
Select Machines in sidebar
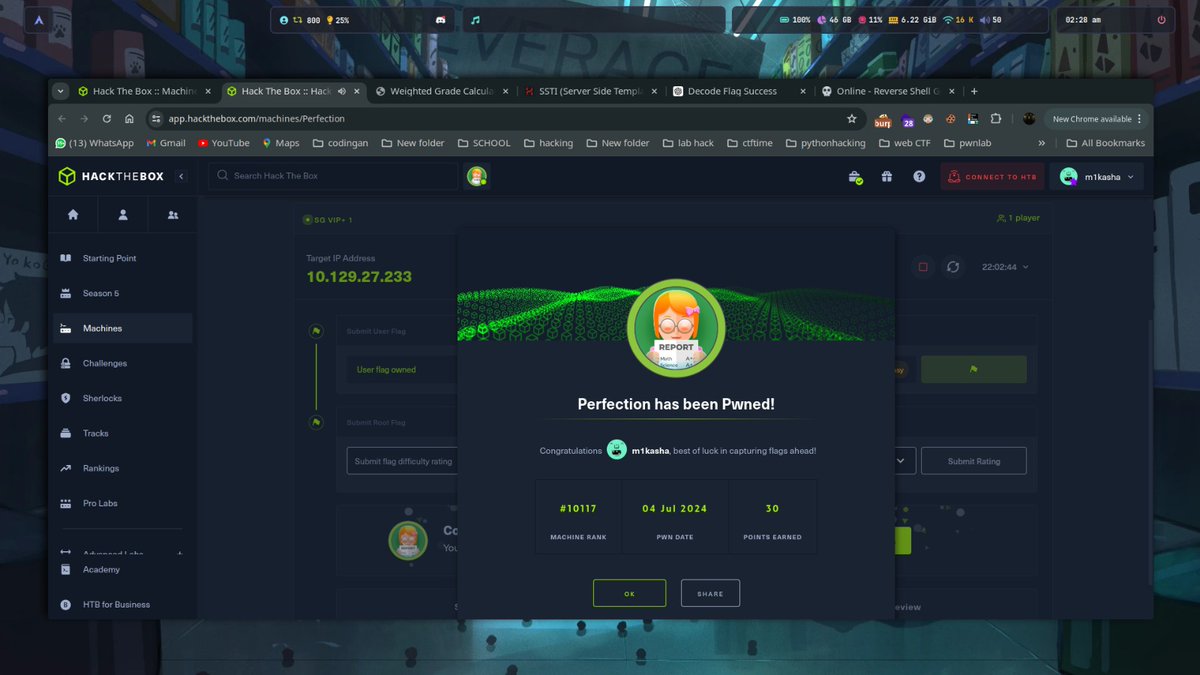coord(122,328)
